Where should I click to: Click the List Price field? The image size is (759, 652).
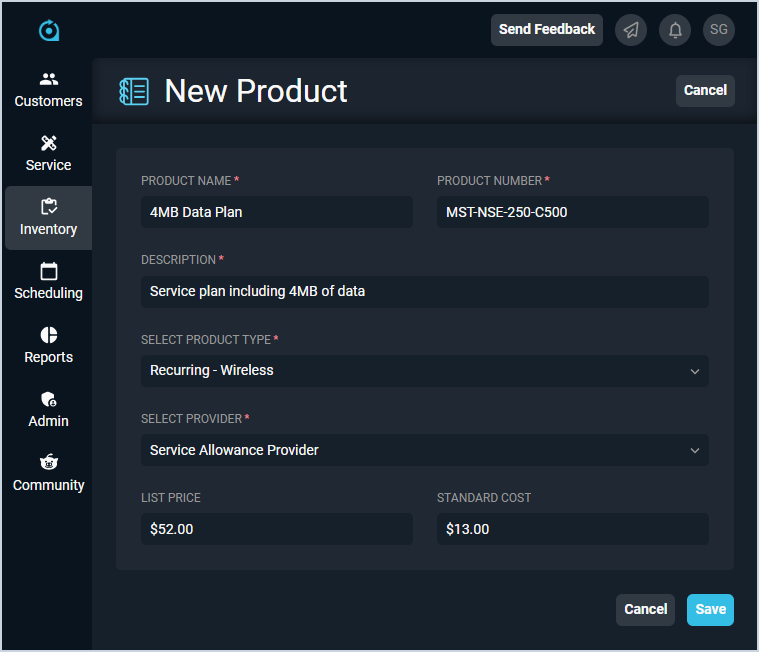[277, 529]
